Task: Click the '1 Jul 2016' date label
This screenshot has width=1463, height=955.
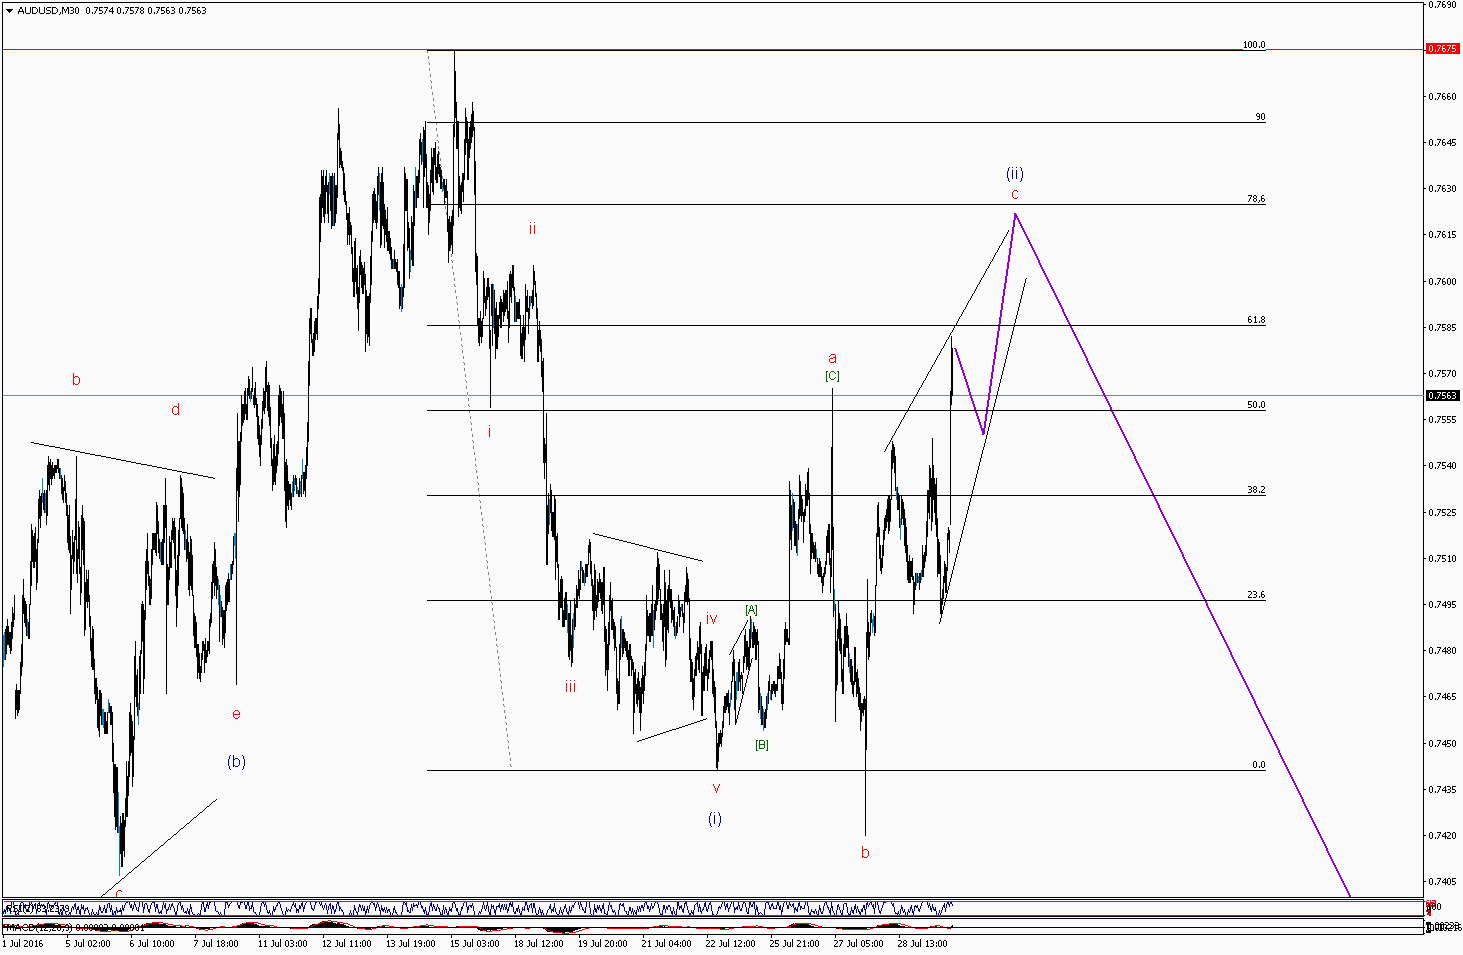Action: click(23, 943)
